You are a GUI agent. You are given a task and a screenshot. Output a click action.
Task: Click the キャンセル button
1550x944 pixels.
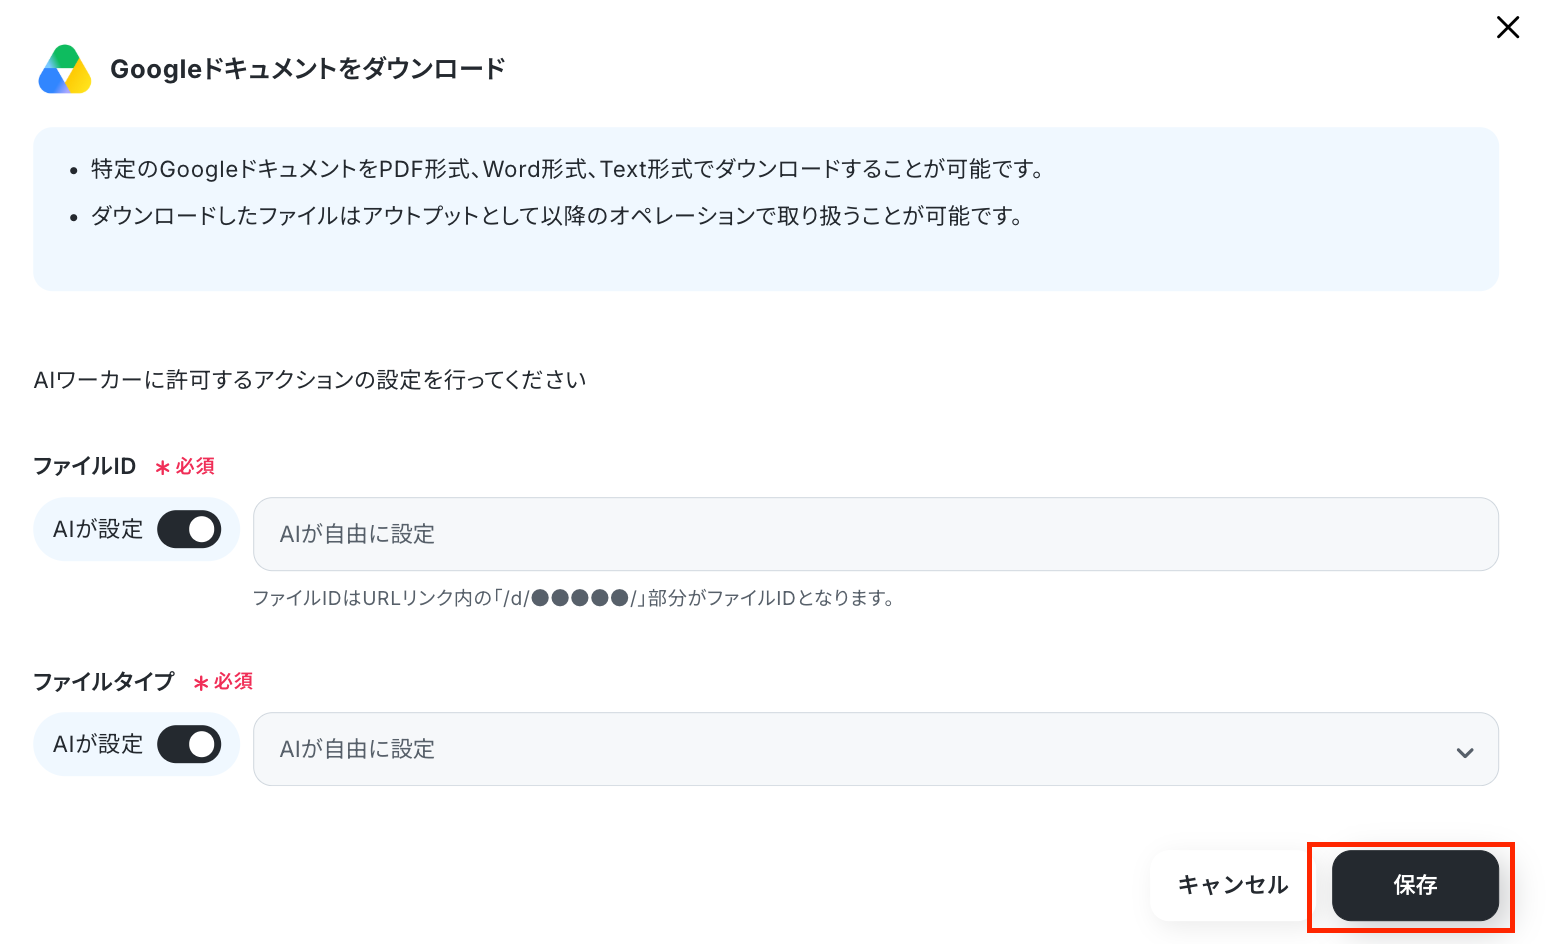coord(1233,885)
